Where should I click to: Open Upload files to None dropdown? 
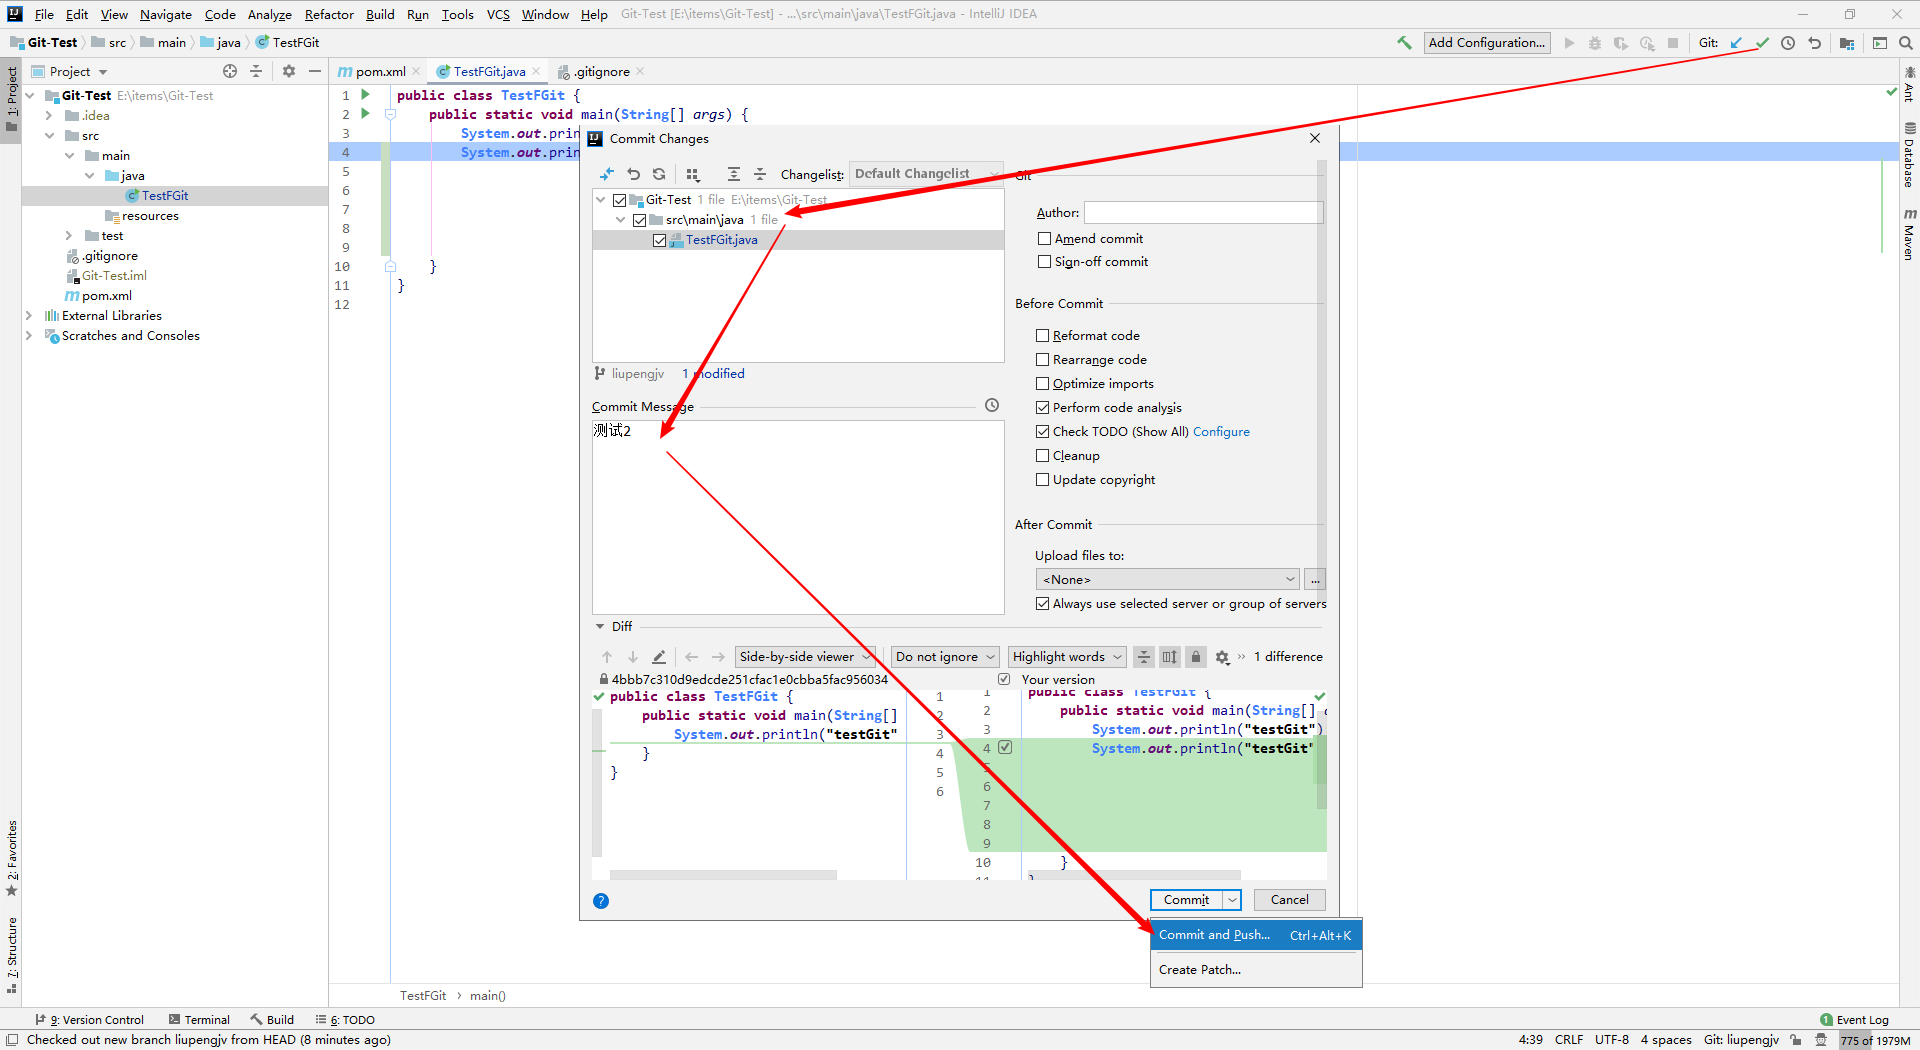coord(1167,580)
